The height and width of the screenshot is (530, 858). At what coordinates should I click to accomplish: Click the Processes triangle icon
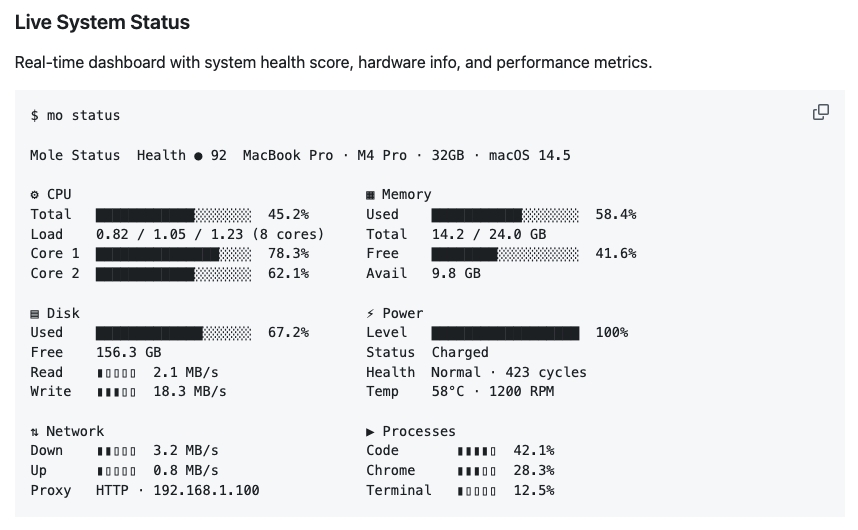pyautogui.click(x=370, y=431)
